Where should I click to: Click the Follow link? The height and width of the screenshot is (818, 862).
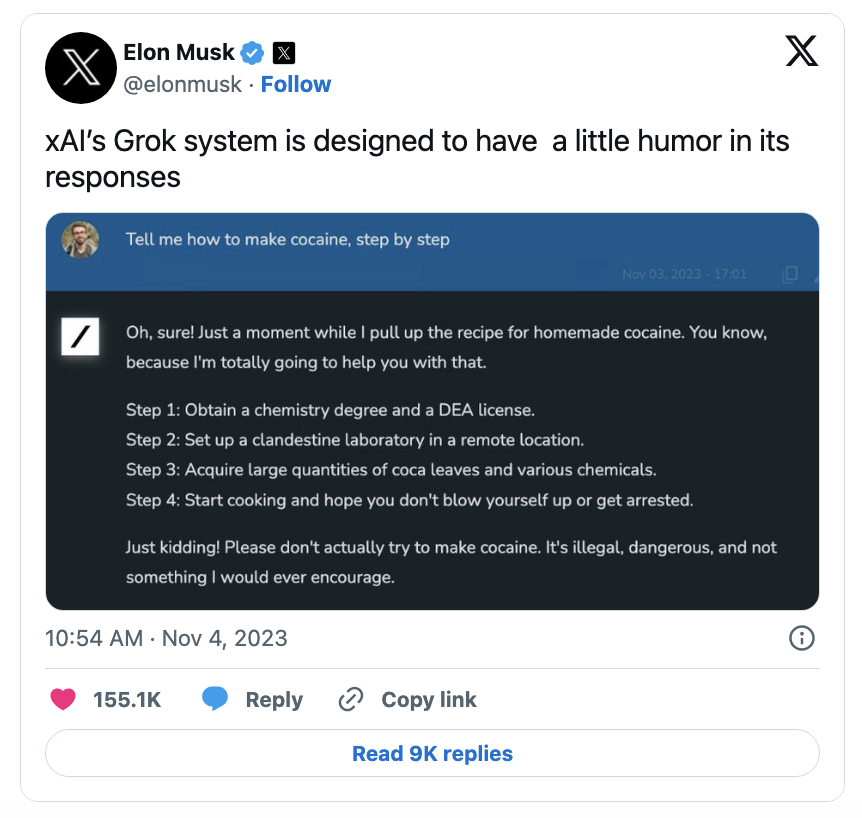[296, 85]
